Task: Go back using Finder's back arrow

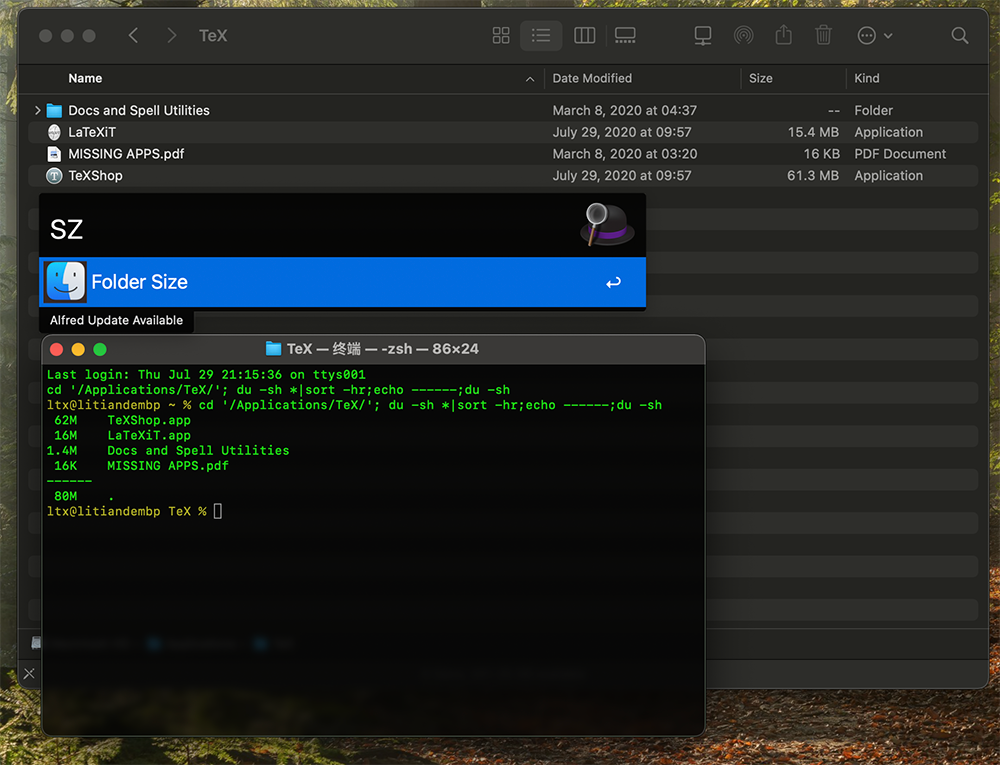Action: (134, 36)
